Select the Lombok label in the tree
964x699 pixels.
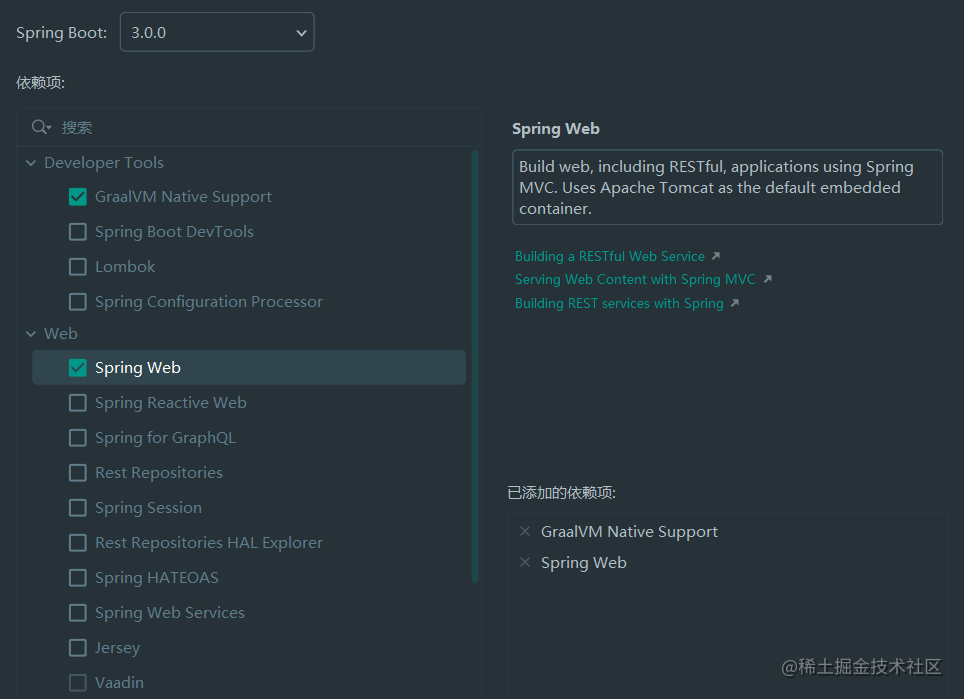(x=125, y=267)
